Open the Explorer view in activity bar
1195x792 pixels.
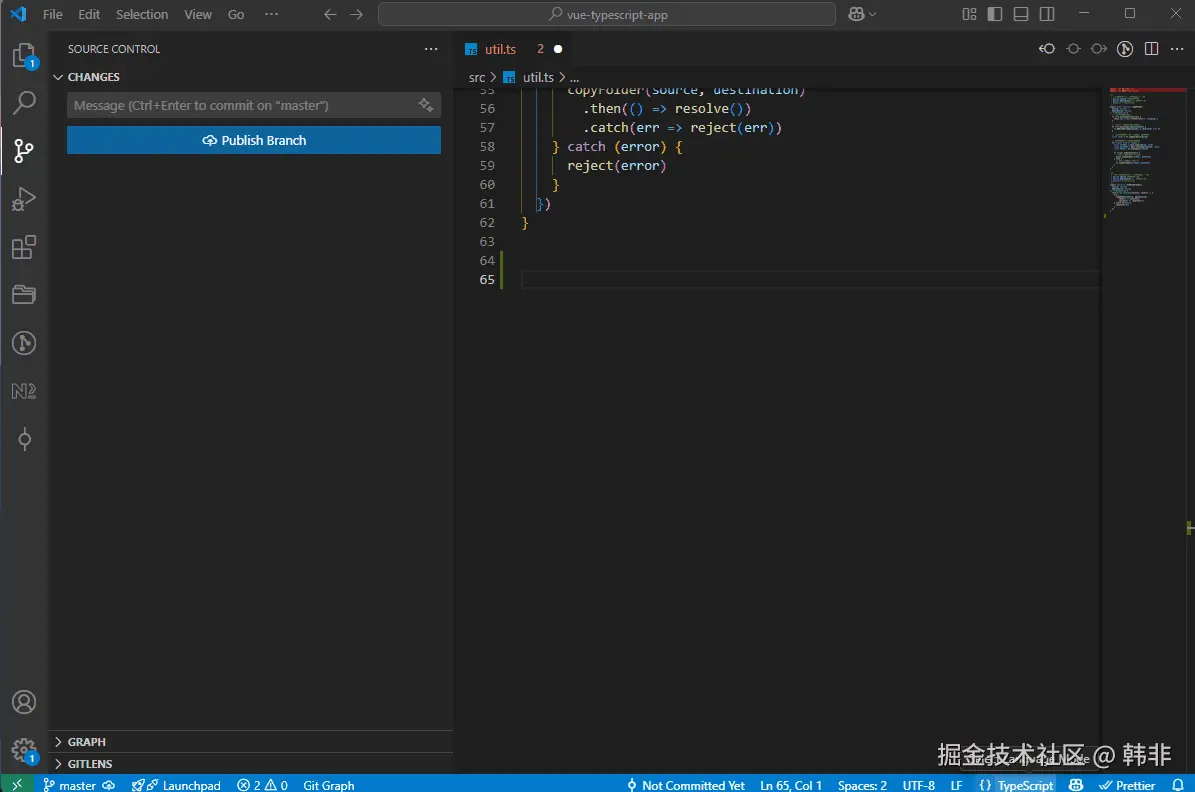[24, 56]
